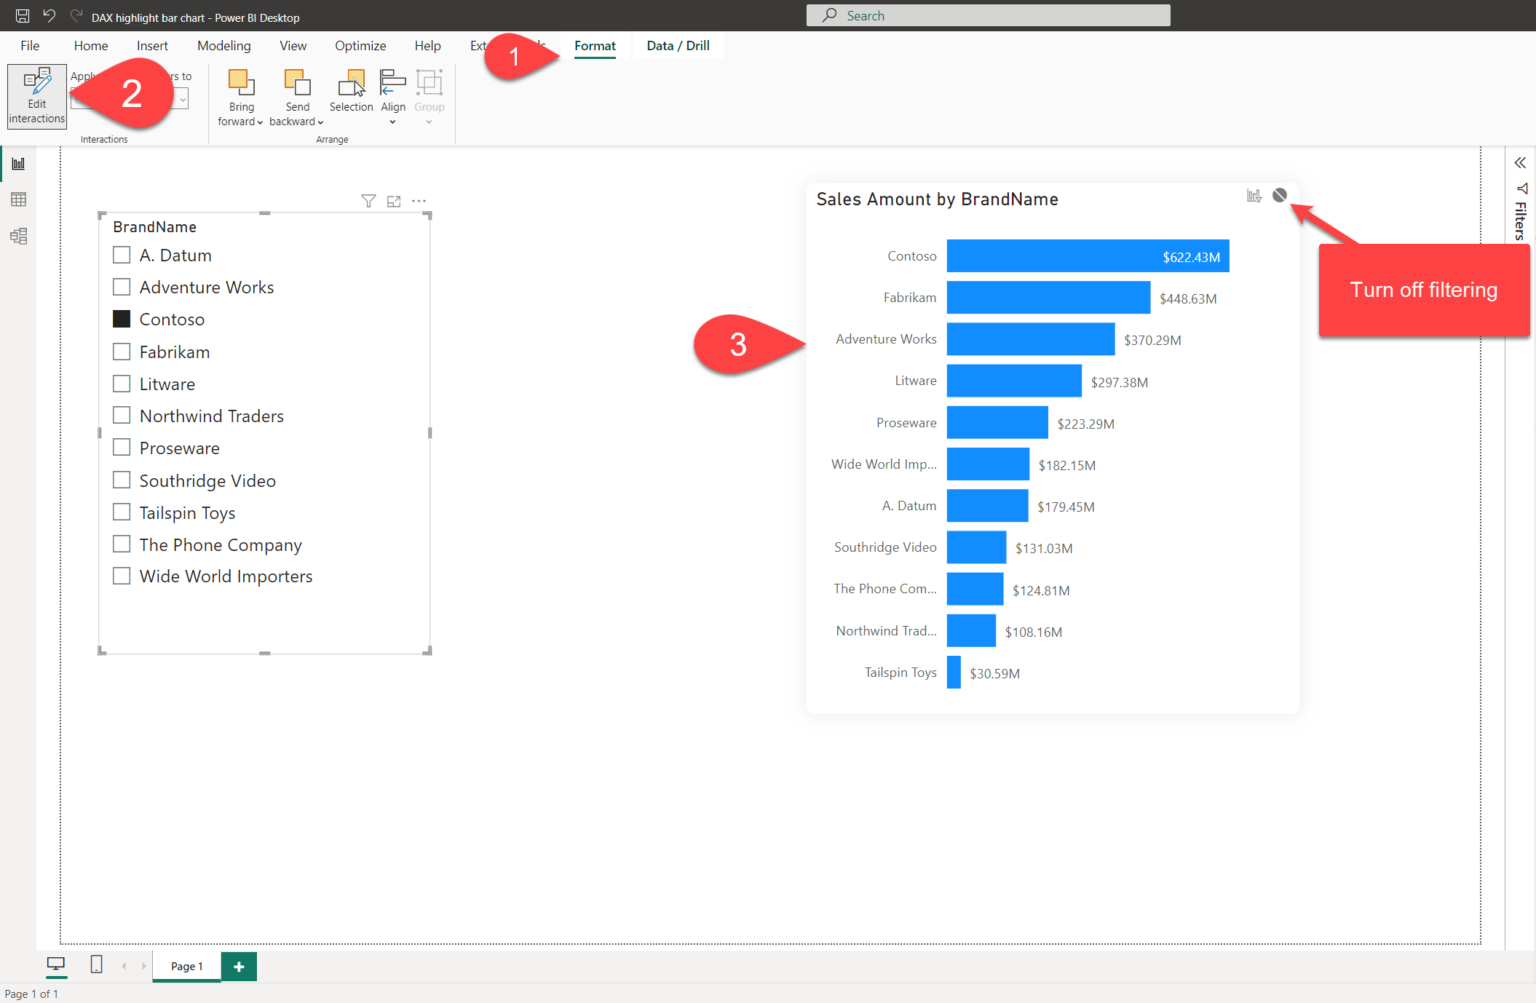The height and width of the screenshot is (1003, 1536).
Task: Add a new page with plus button
Action: [239, 967]
